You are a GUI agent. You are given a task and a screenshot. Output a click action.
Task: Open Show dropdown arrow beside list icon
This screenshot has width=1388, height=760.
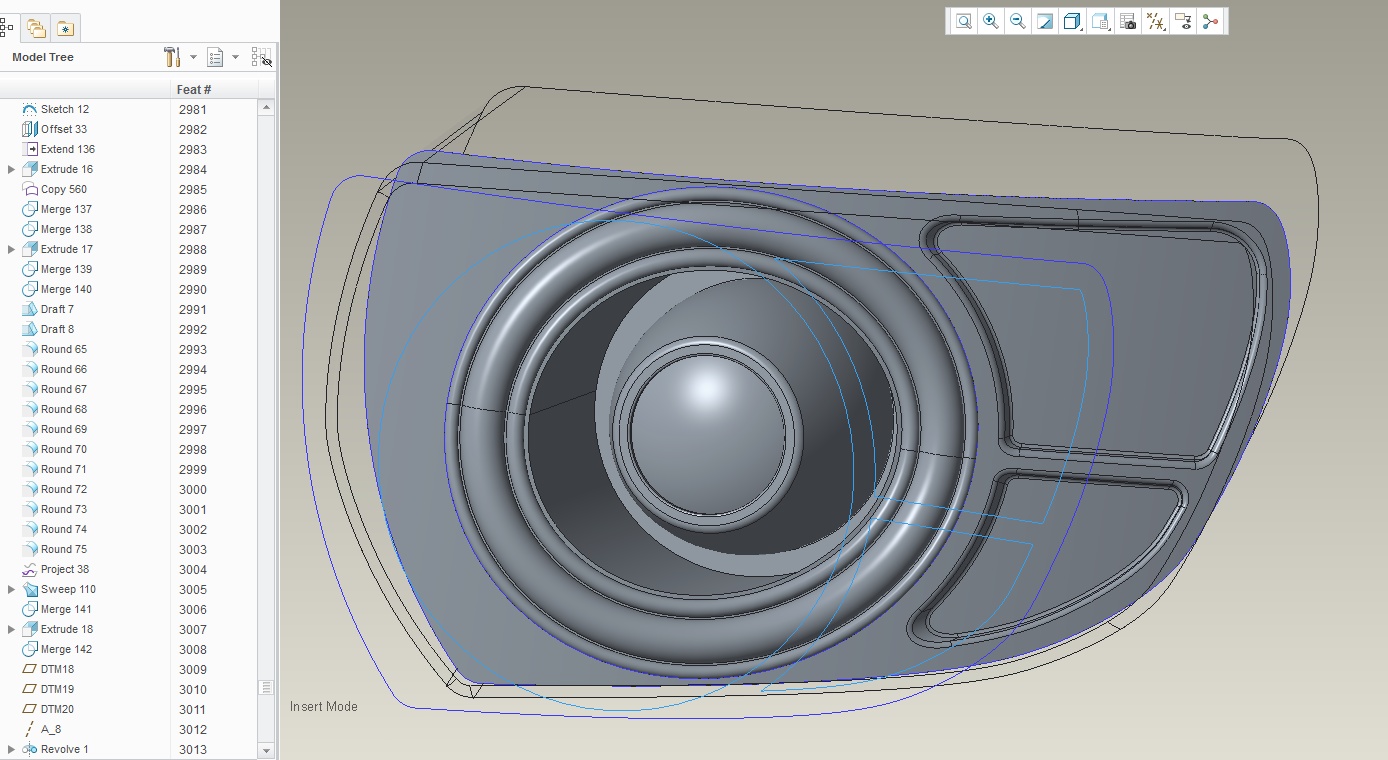[235, 57]
